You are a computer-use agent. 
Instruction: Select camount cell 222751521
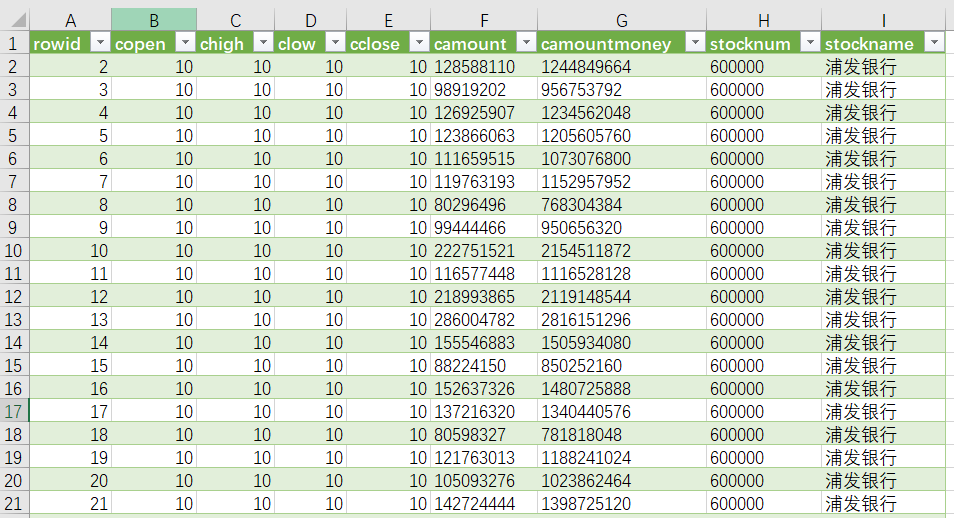484,250
